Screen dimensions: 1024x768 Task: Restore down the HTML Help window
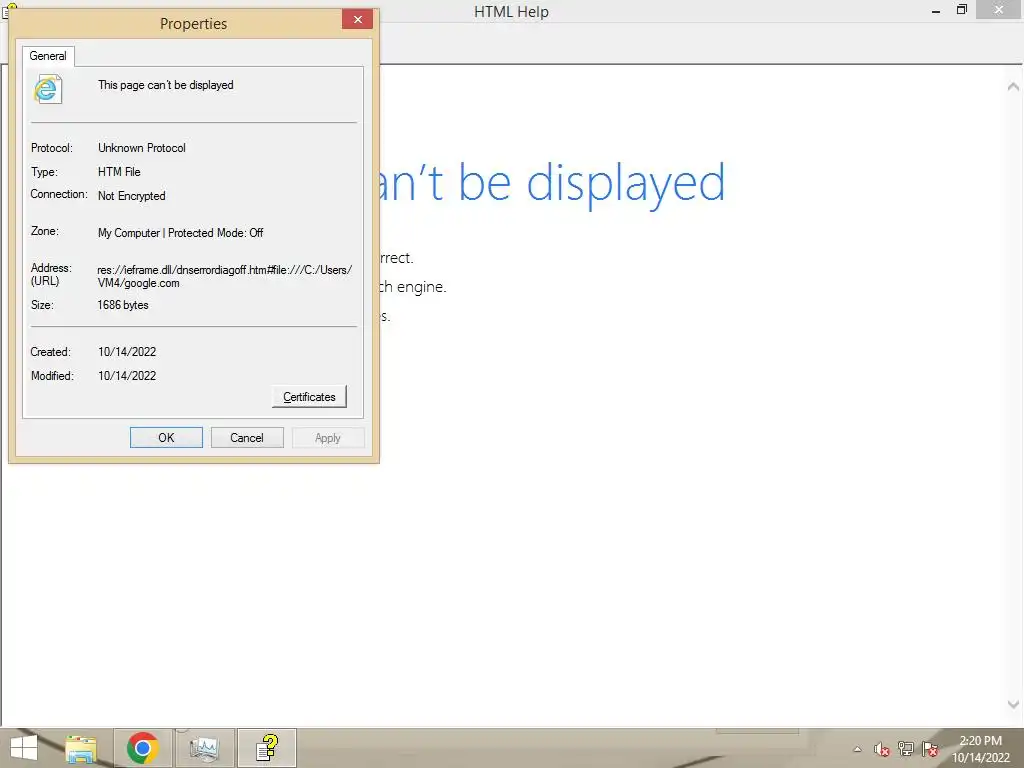pos(961,10)
